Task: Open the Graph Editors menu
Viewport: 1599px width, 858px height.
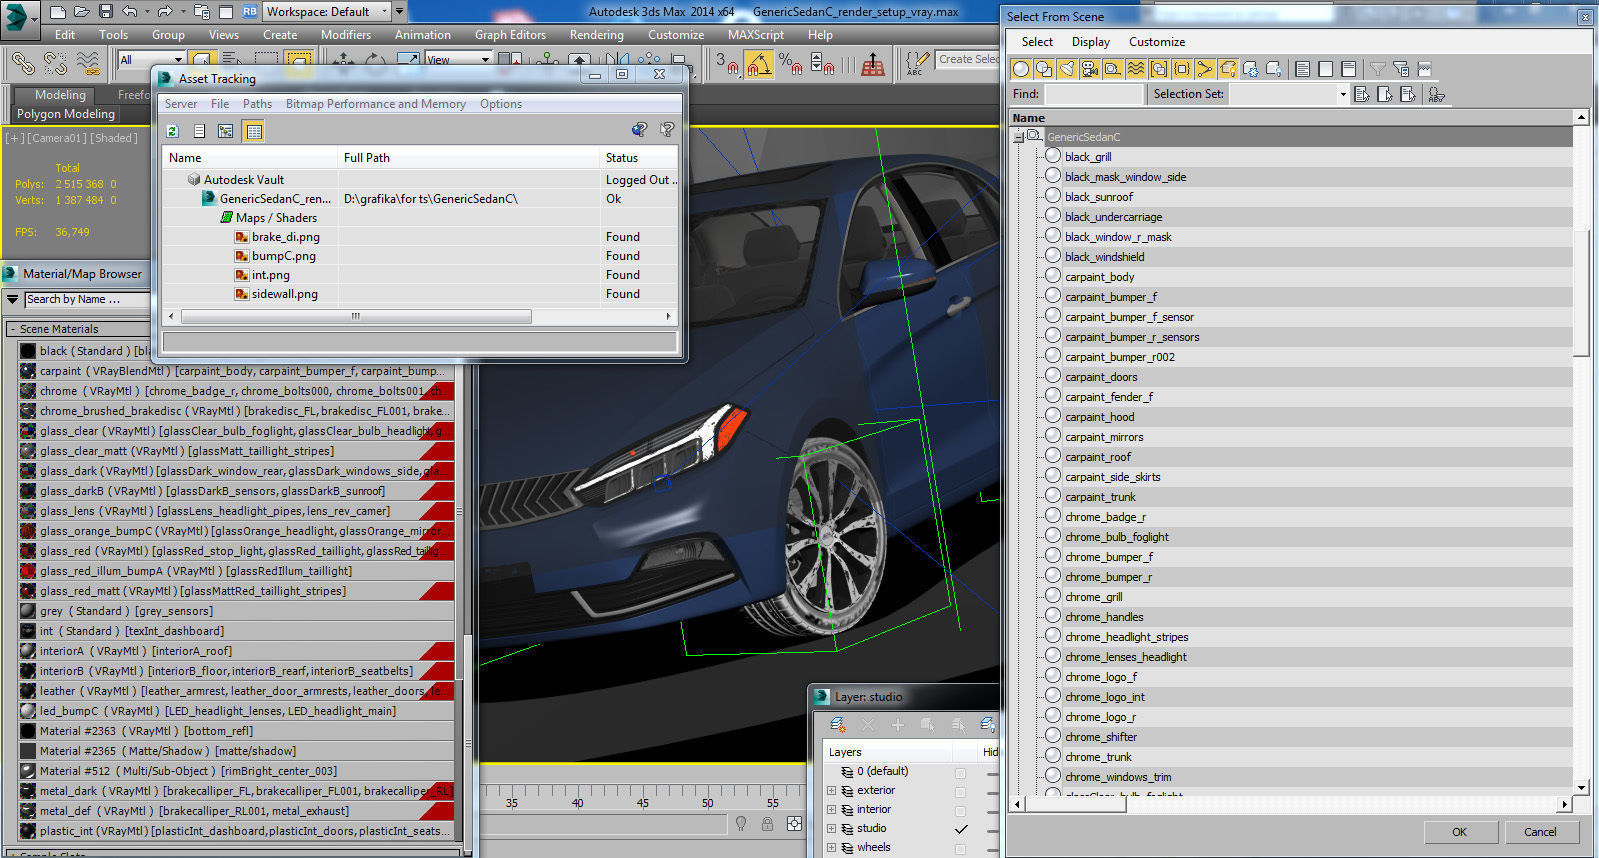Action: tap(510, 35)
